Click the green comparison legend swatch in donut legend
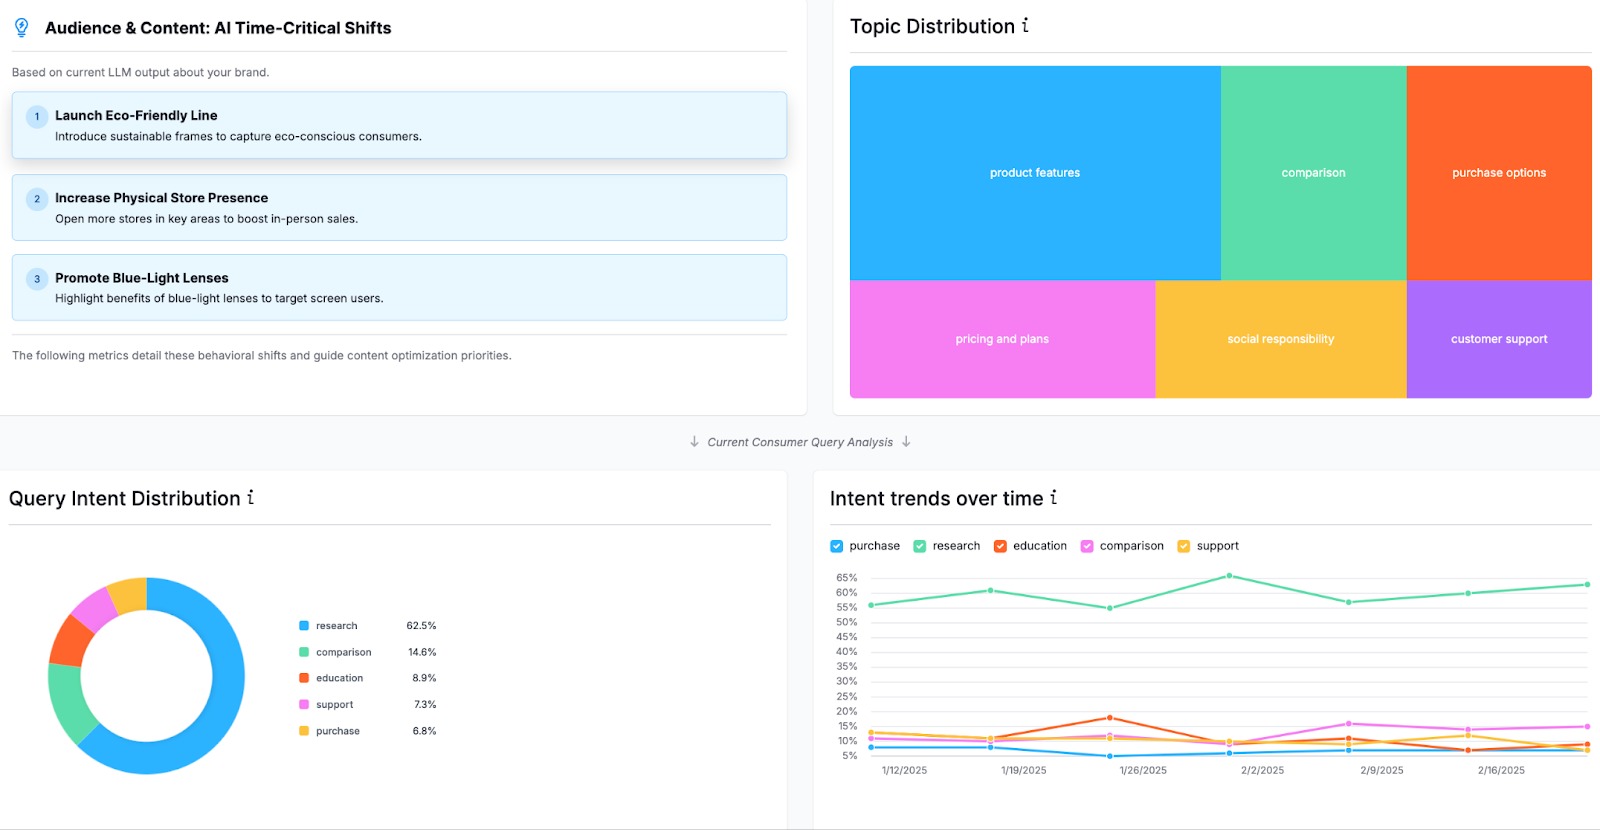 [x=304, y=652]
